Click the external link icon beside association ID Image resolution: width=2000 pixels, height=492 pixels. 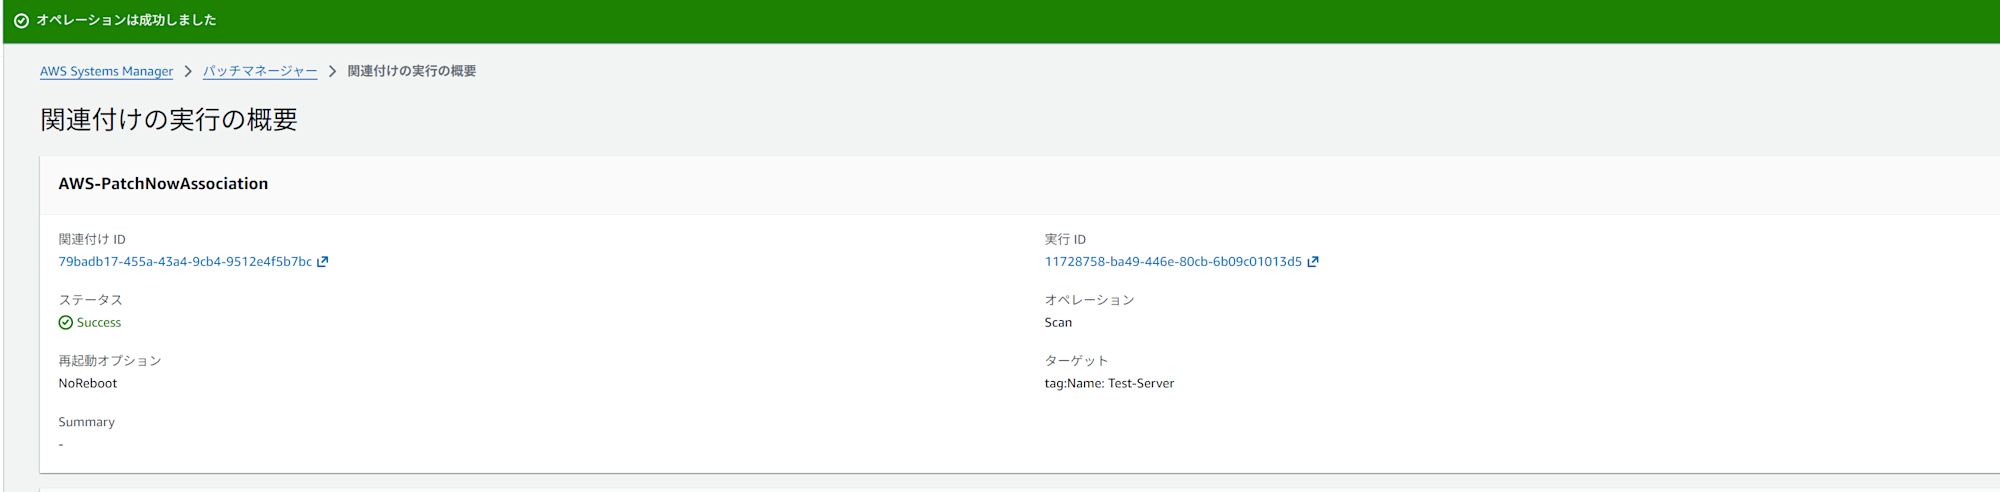[323, 262]
